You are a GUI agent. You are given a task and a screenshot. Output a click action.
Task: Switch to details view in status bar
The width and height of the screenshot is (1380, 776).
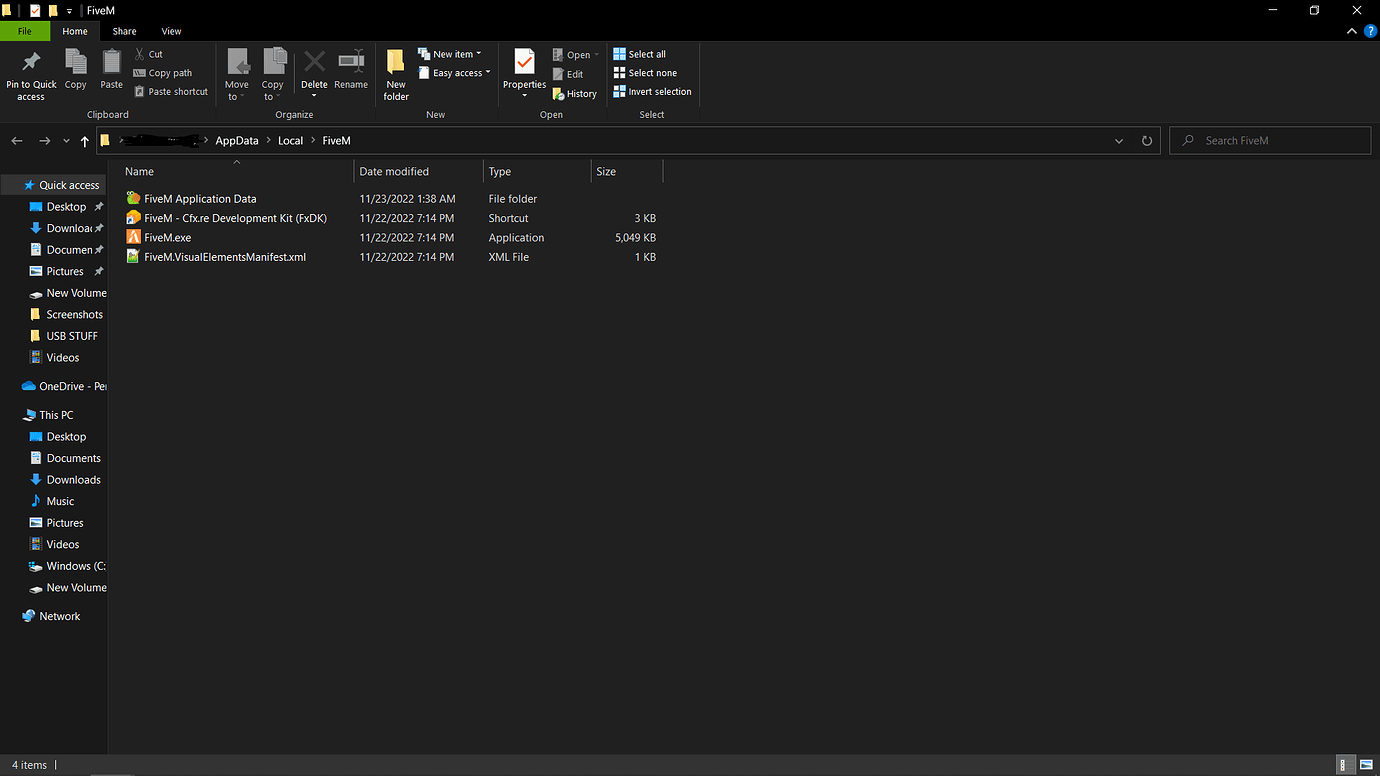click(x=1345, y=764)
